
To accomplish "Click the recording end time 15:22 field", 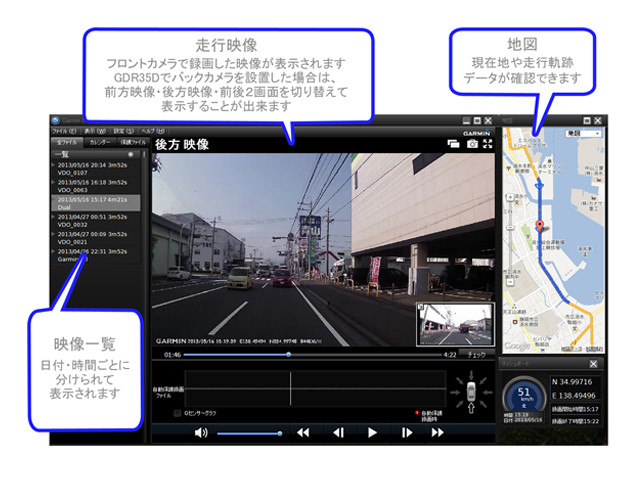I will click(x=575, y=421).
